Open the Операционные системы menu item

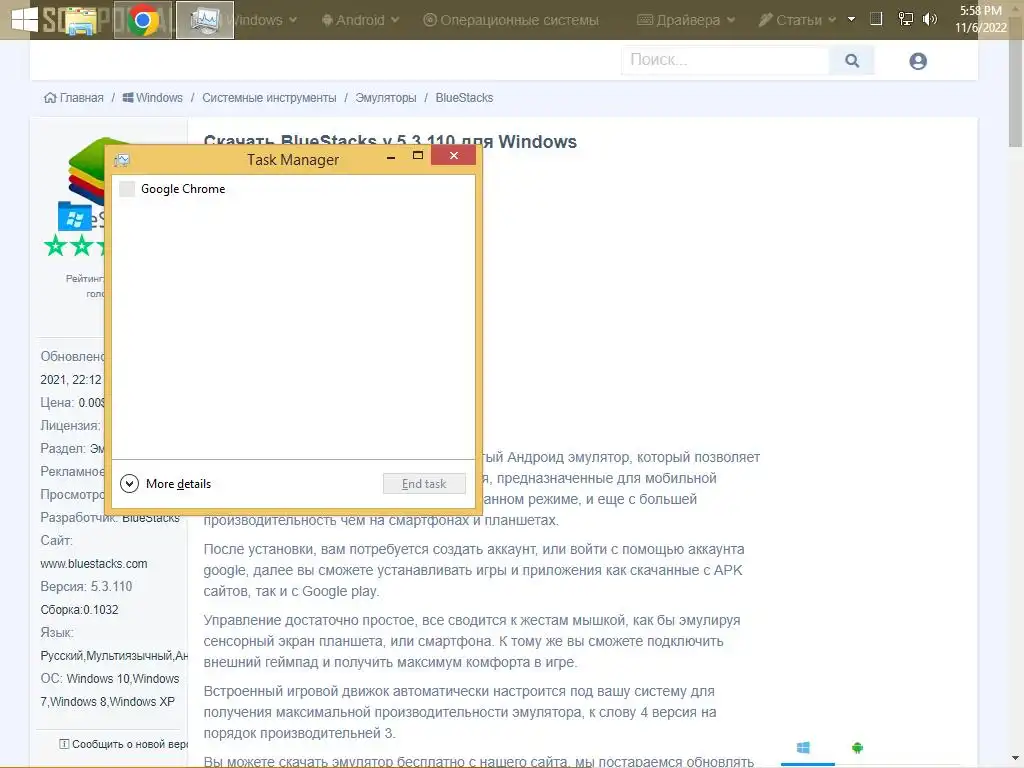[x=511, y=20]
